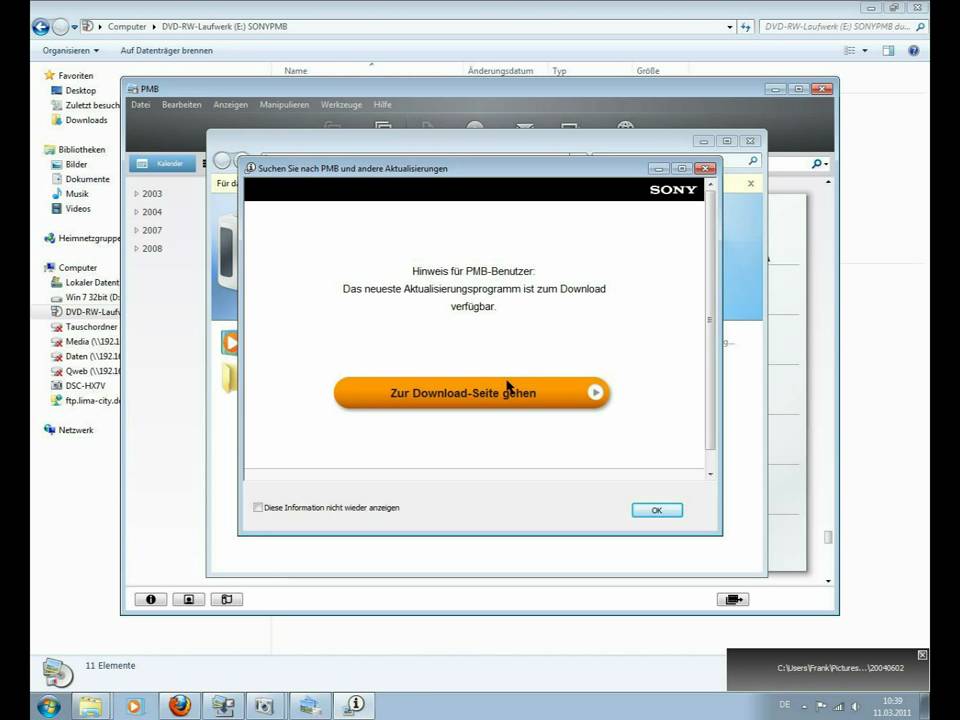Image resolution: width=960 pixels, height=720 pixels.
Task: Select DSC-HX7V device in Explorer sidebar
Action: [x=84, y=386]
